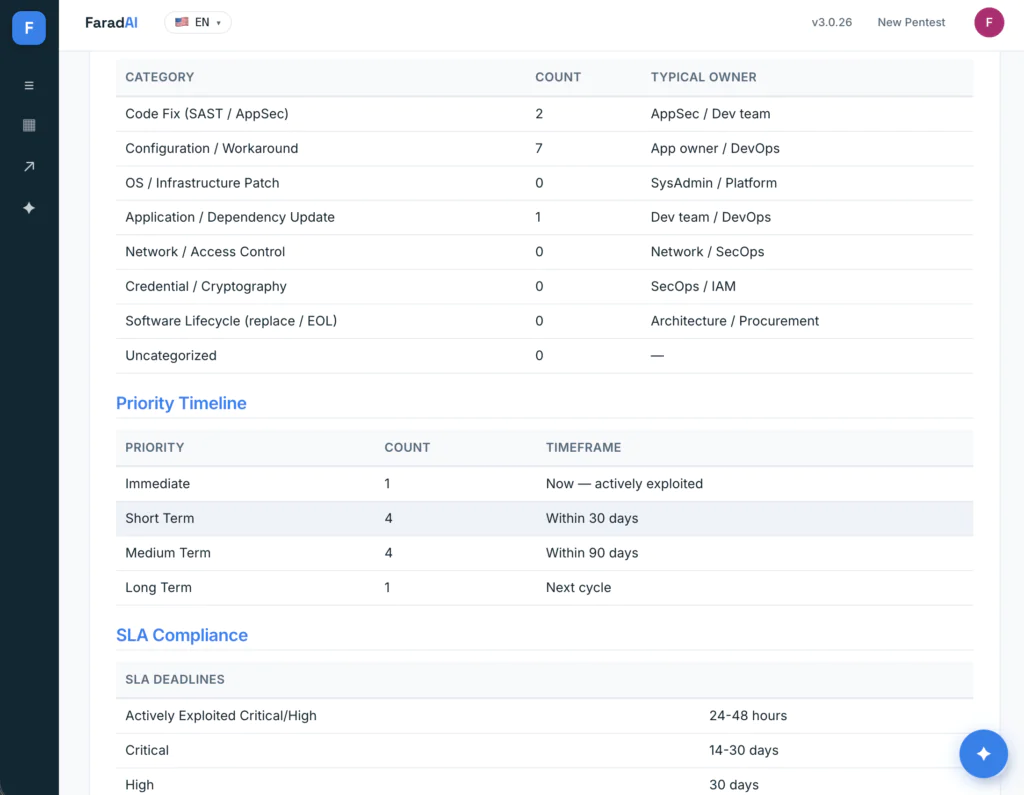Select the Network / Access Control row
Screen dimensions: 1024x795
tap(544, 251)
